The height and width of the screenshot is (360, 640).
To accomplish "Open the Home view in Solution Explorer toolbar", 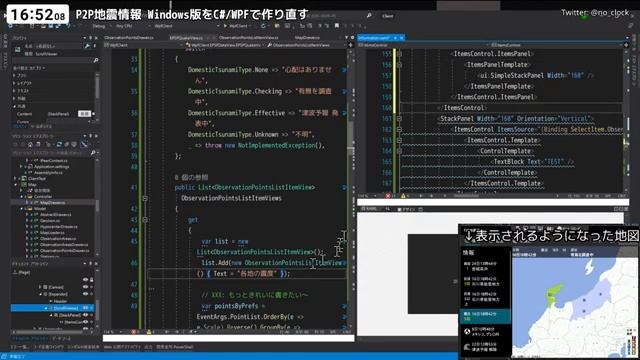I will (x=30, y=144).
